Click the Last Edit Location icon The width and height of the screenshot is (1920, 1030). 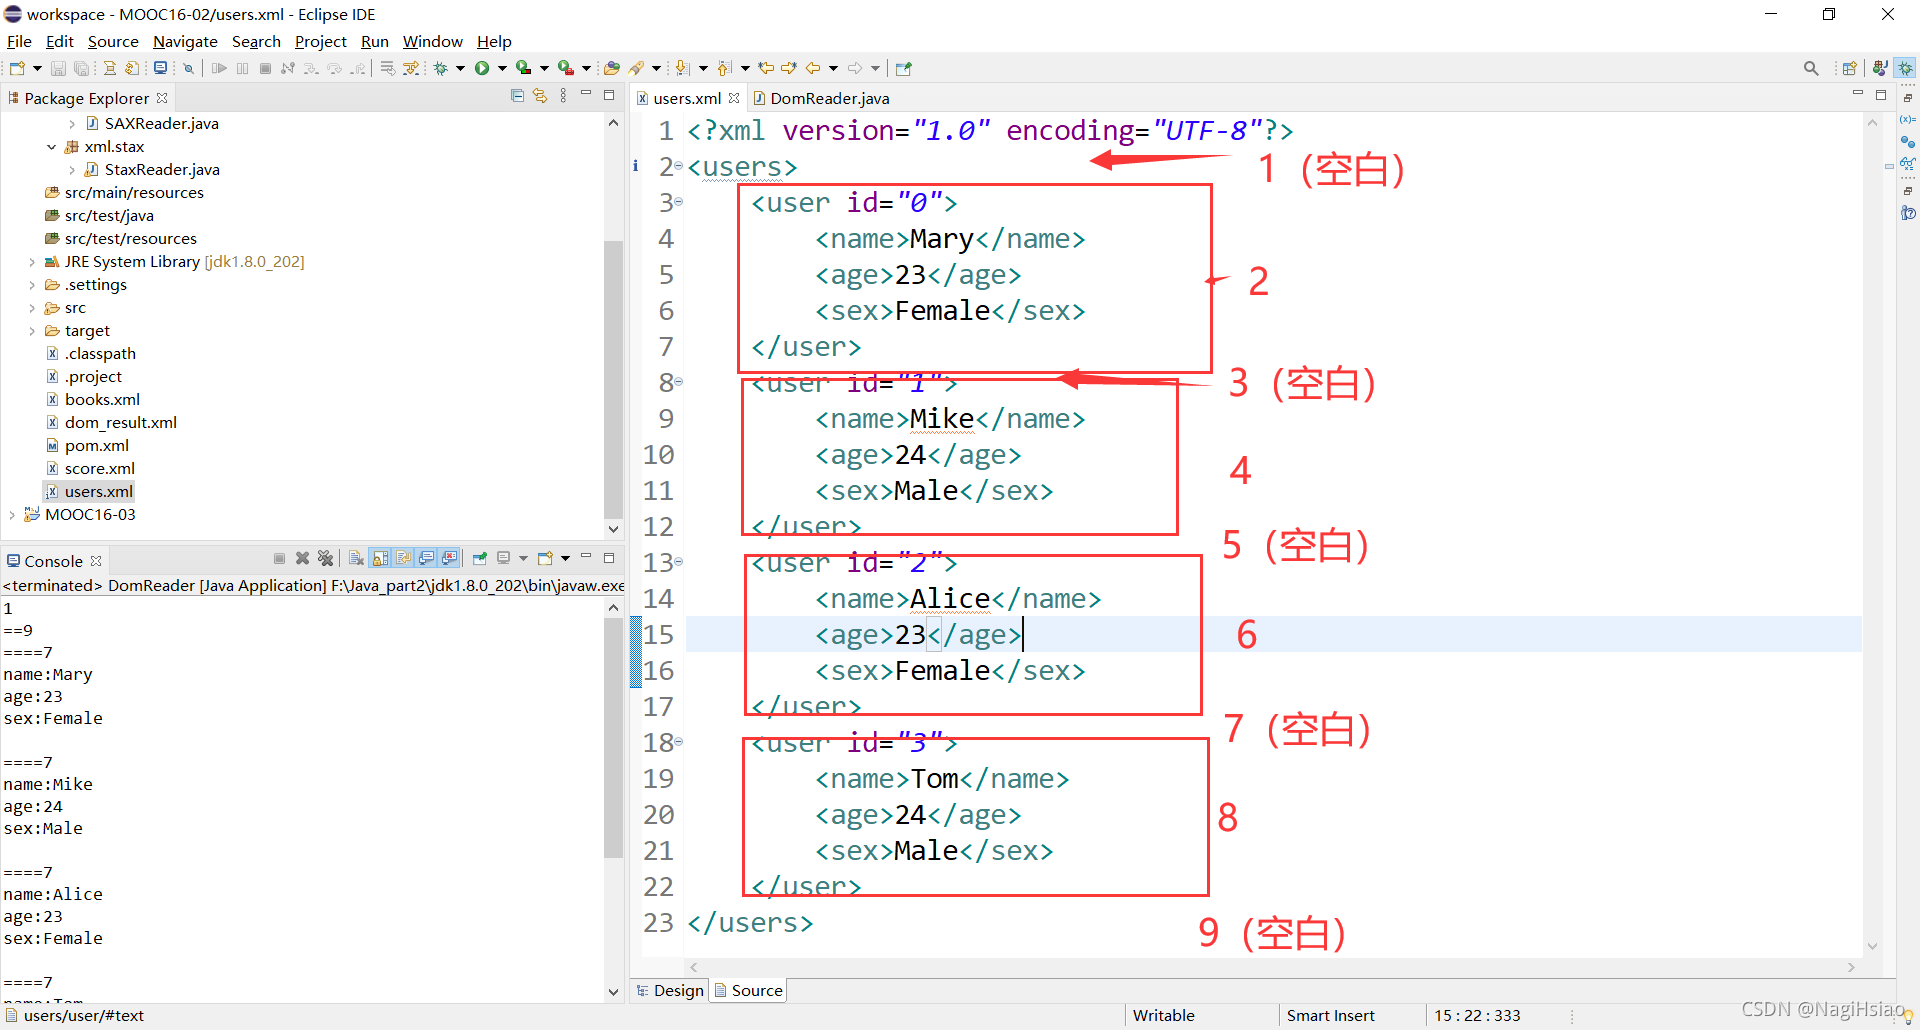[766, 68]
